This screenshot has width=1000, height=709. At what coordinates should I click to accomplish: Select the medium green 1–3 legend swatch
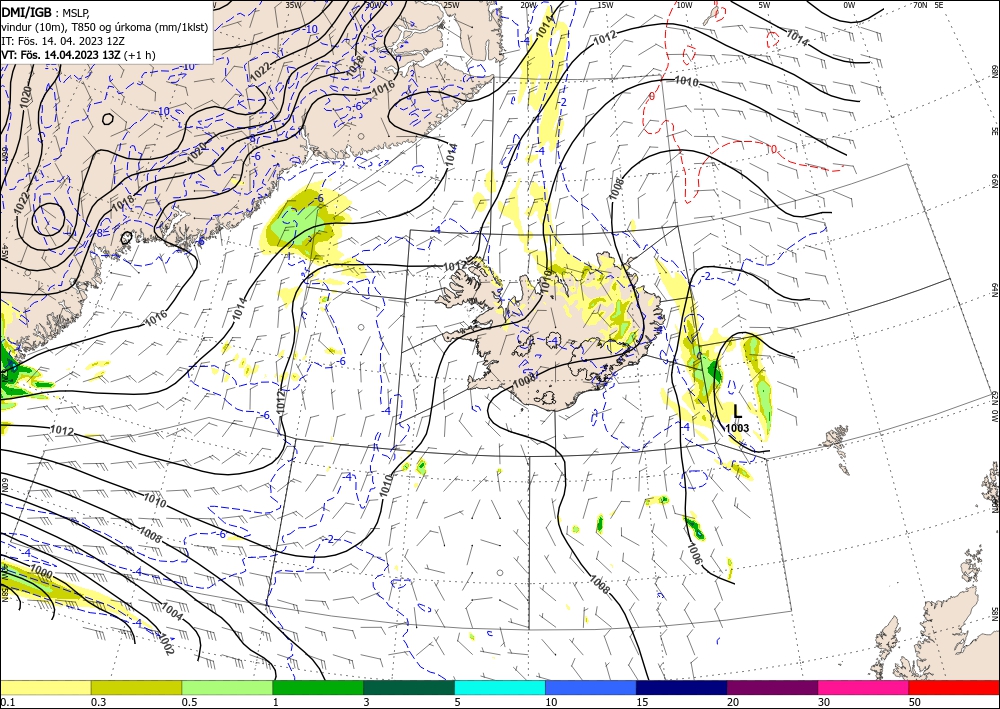pyautogui.click(x=318, y=688)
